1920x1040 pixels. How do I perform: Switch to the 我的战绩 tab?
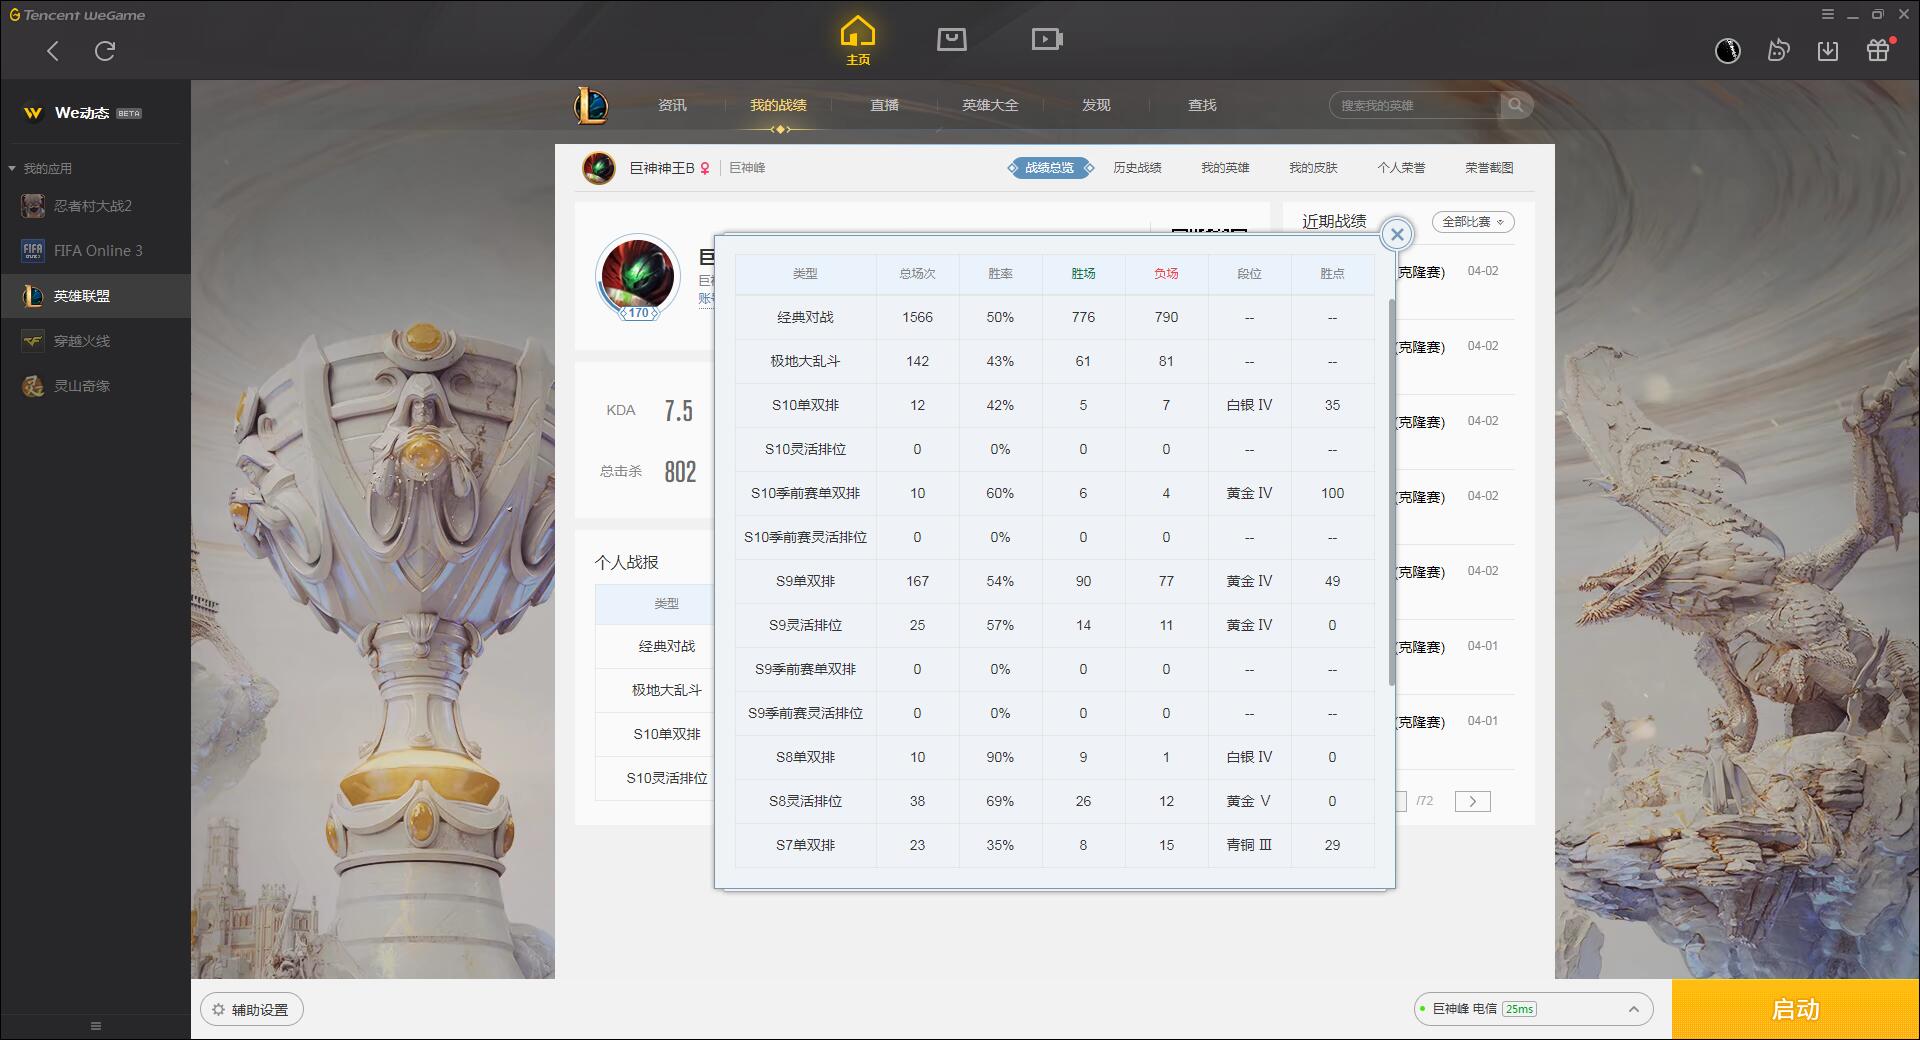click(778, 105)
